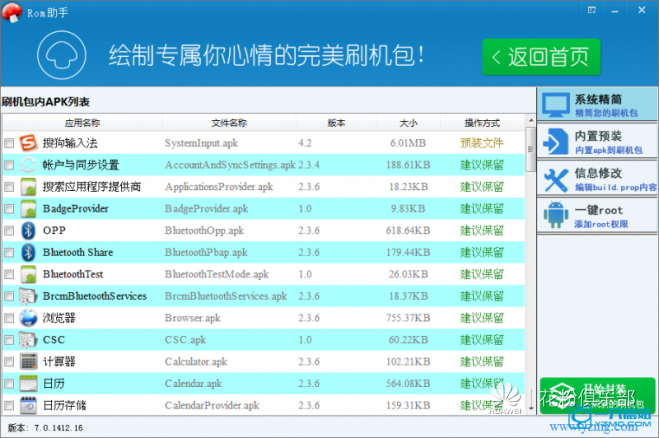Click the 预装文件 label for 搜狗输入法

click(482, 143)
